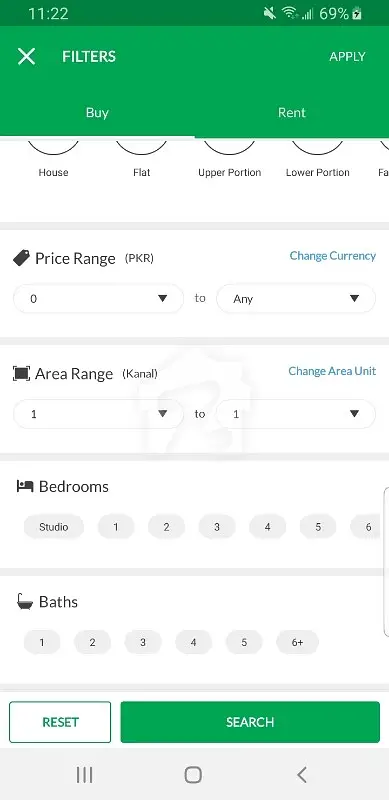Click the Change Currency link
This screenshot has height=800, width=389.
333,256
